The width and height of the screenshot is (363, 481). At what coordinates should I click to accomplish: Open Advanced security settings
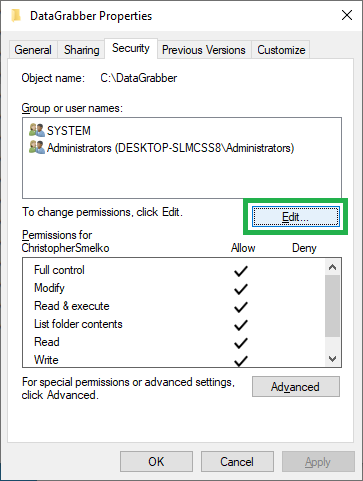coord(296,387)
